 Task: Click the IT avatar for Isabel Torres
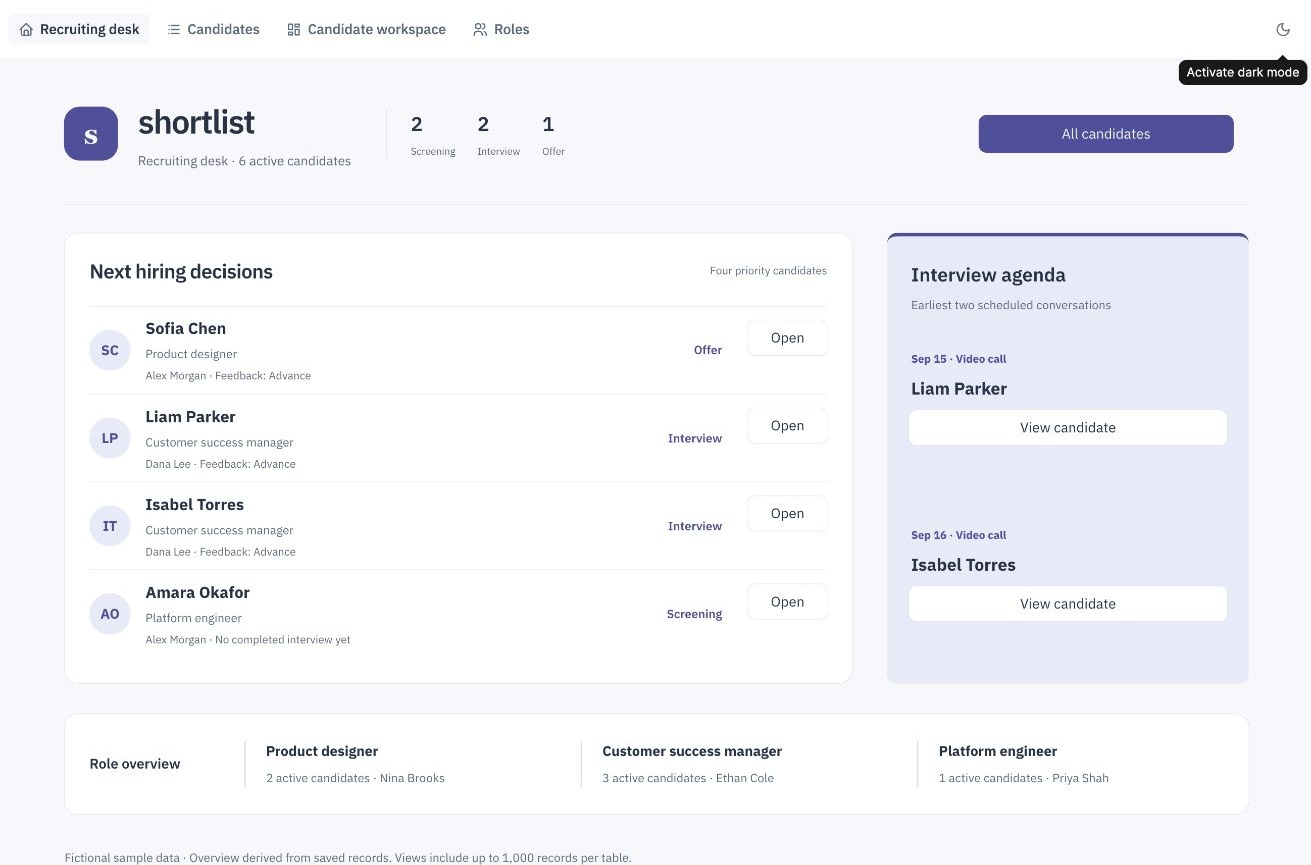(110, 526)
